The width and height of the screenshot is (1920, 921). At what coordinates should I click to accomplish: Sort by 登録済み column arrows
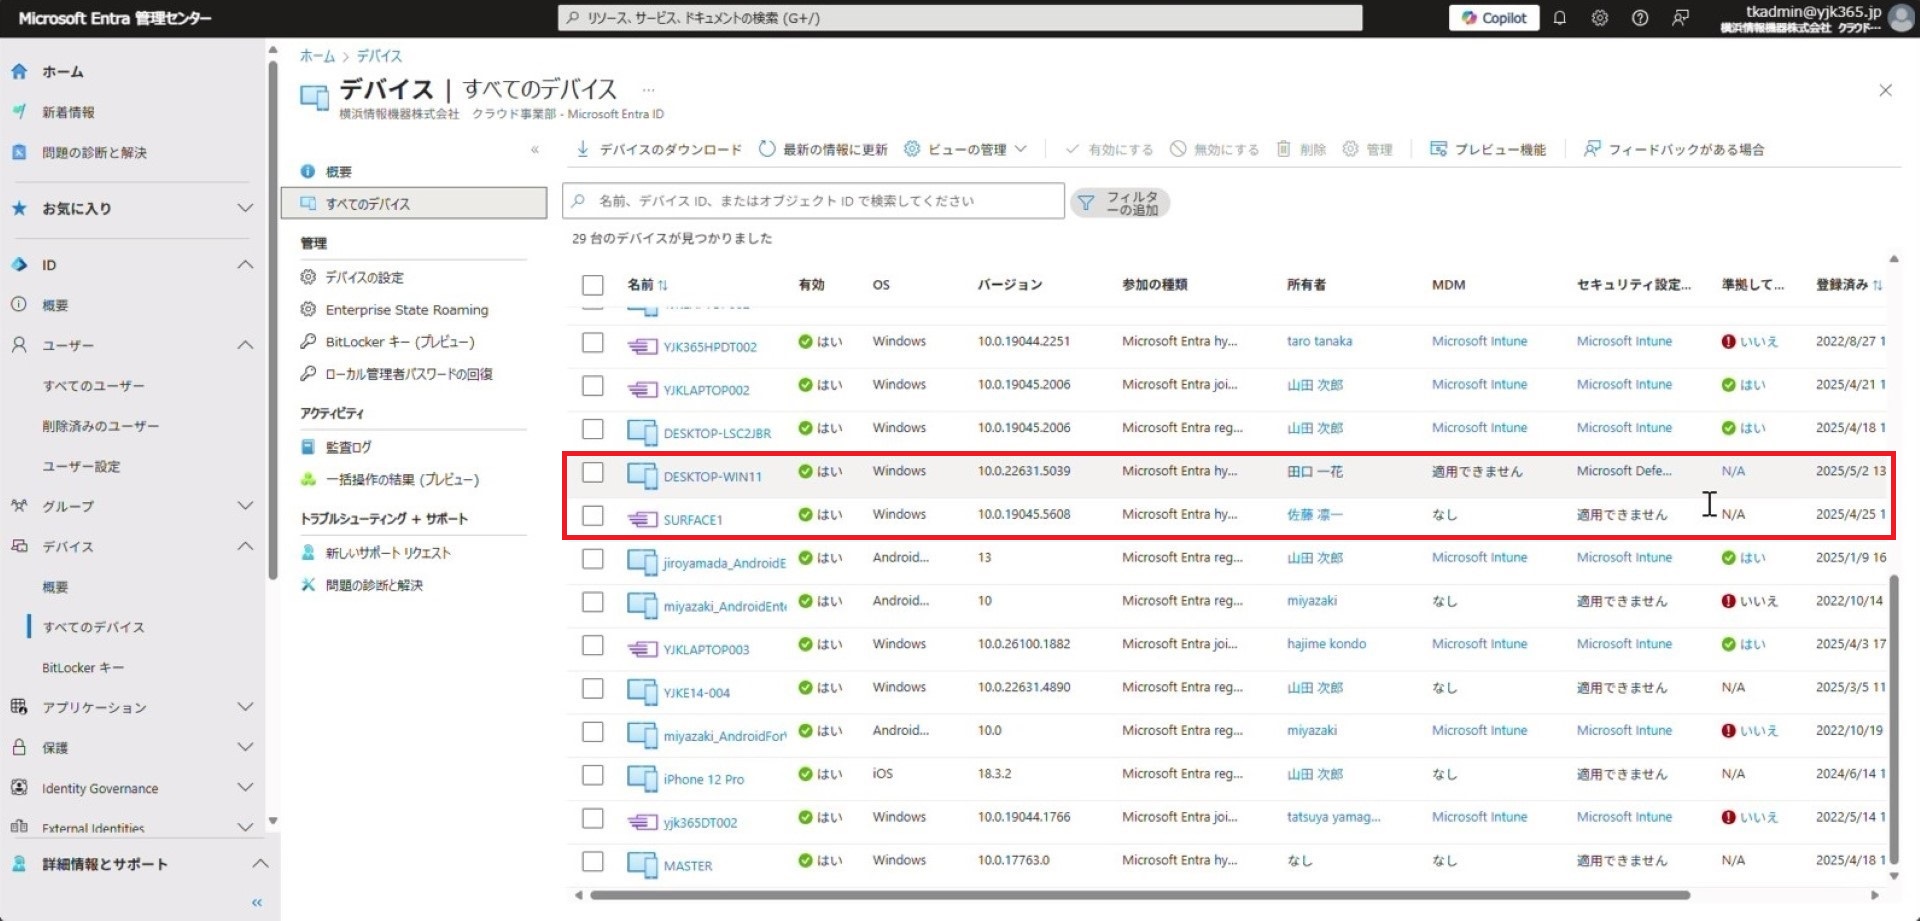click(x=1877, y=285)
